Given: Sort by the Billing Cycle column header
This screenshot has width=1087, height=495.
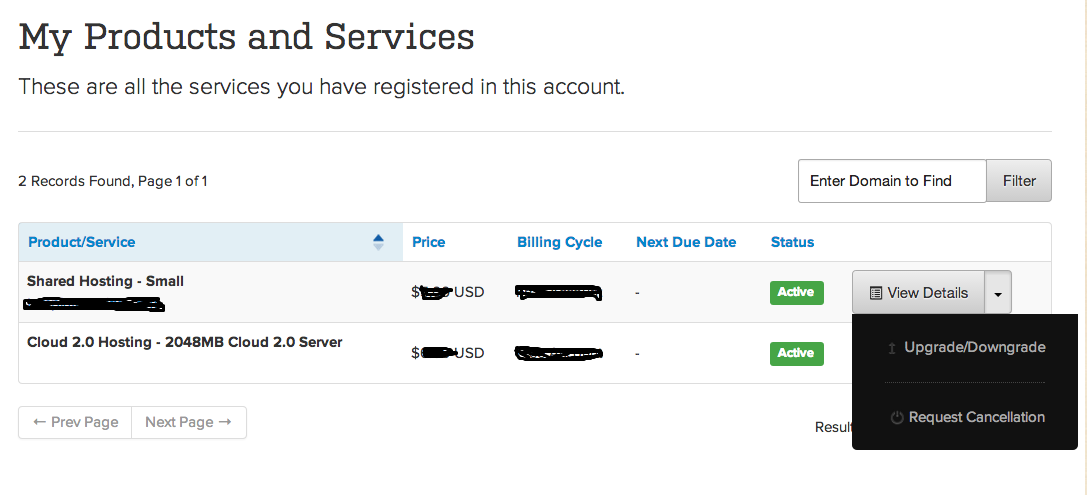Looking at the screenshot, I should pos(559,242).
